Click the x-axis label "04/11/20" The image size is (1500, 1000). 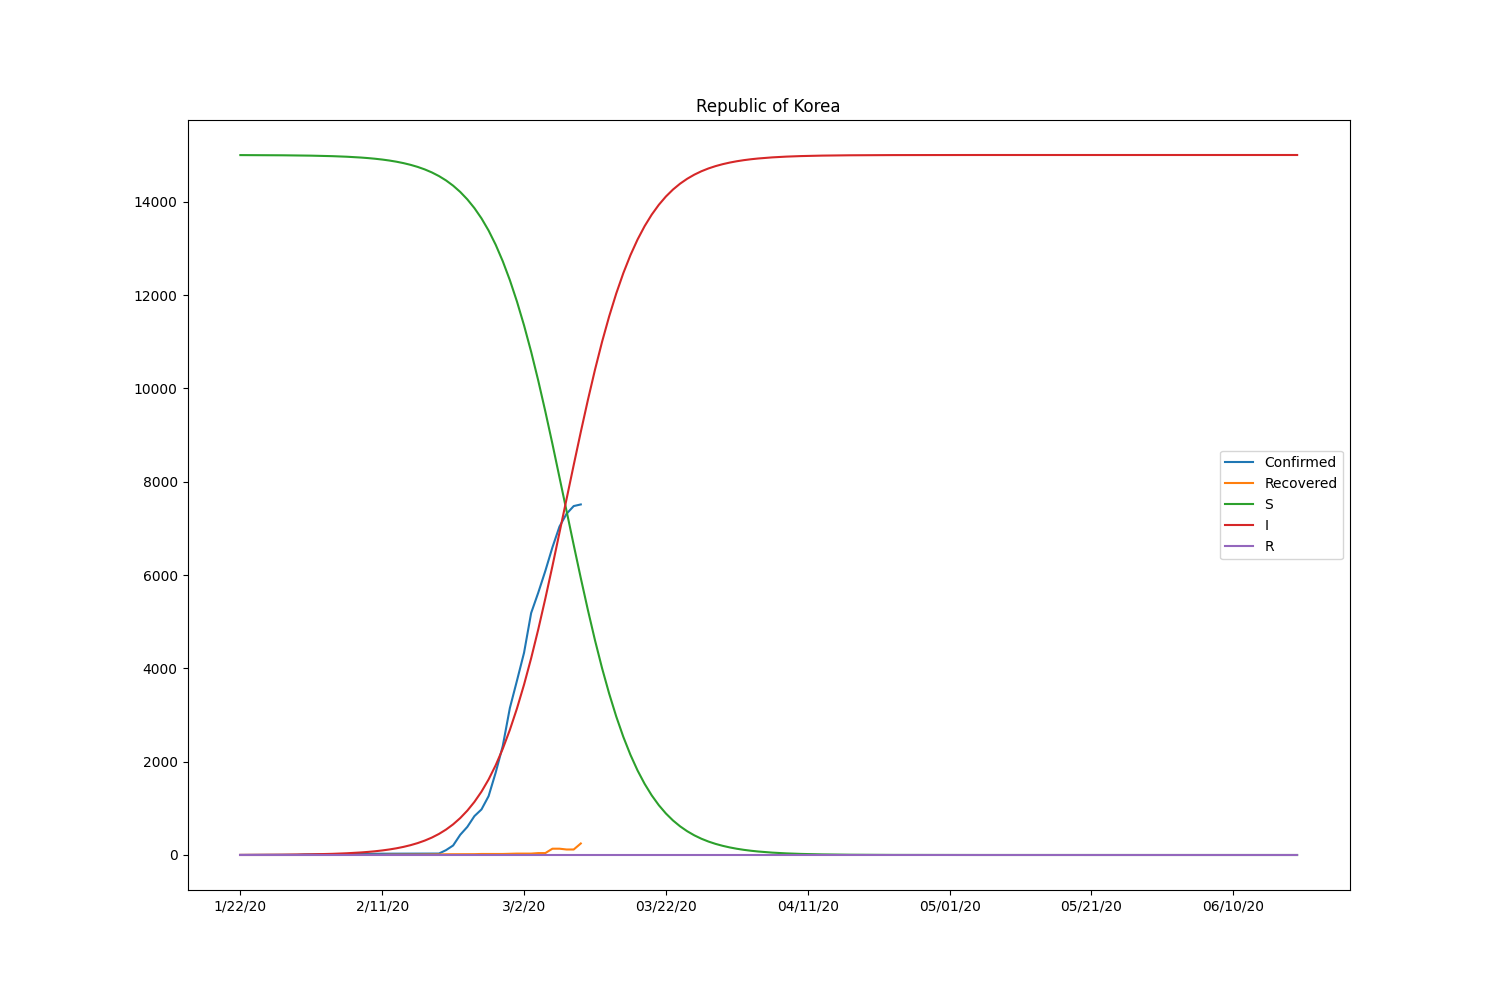click(x=808, y=906)
